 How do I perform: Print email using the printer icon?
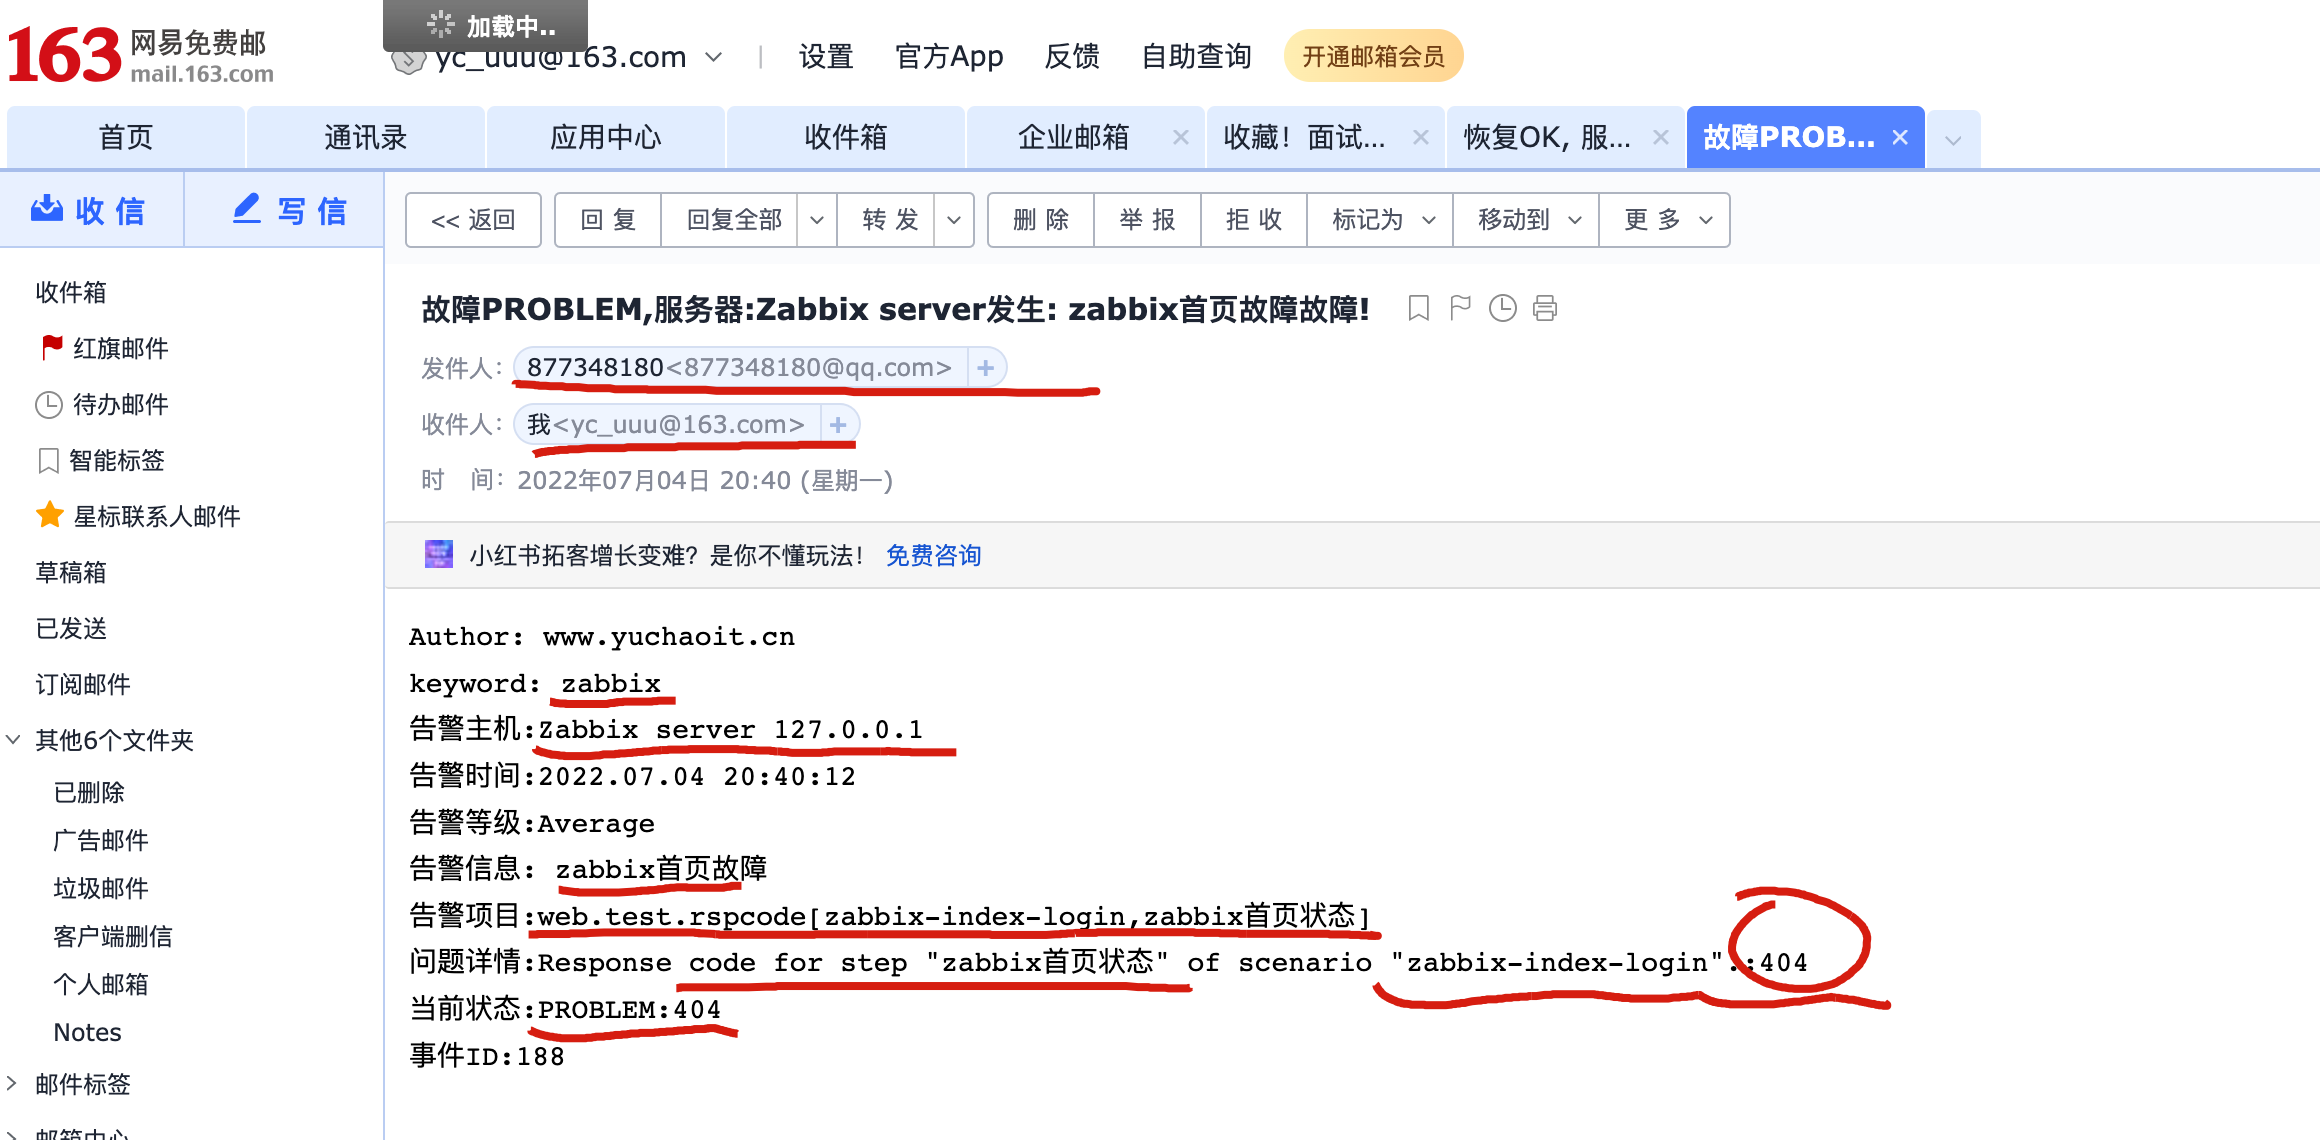pos(1545,308)
